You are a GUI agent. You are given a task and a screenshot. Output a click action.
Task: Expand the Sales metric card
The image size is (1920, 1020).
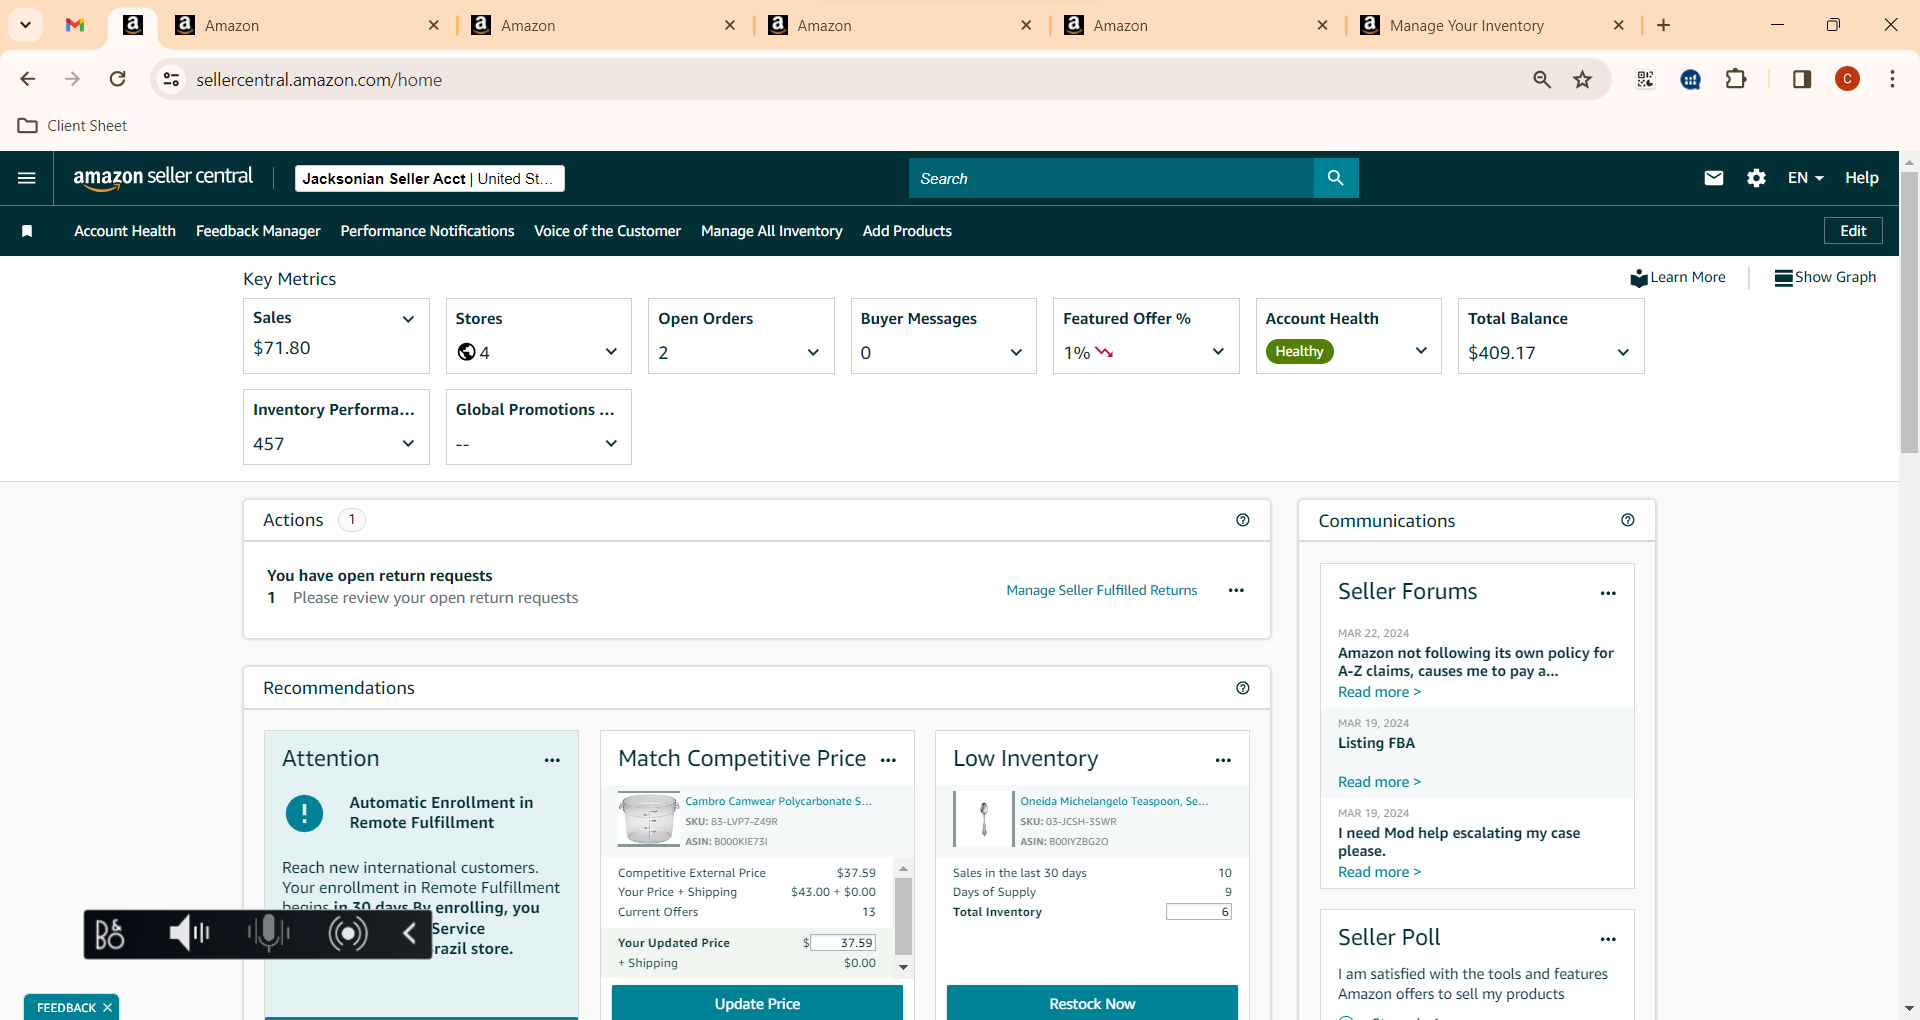click(408, 319)
